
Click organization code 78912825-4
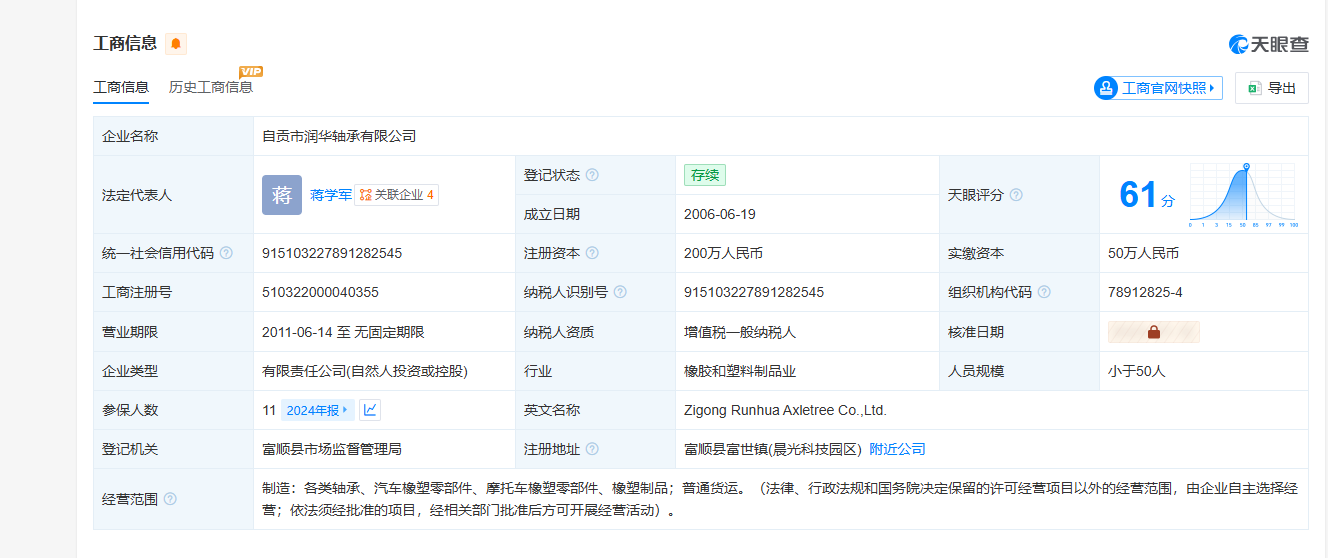[x=1145, y=292]
